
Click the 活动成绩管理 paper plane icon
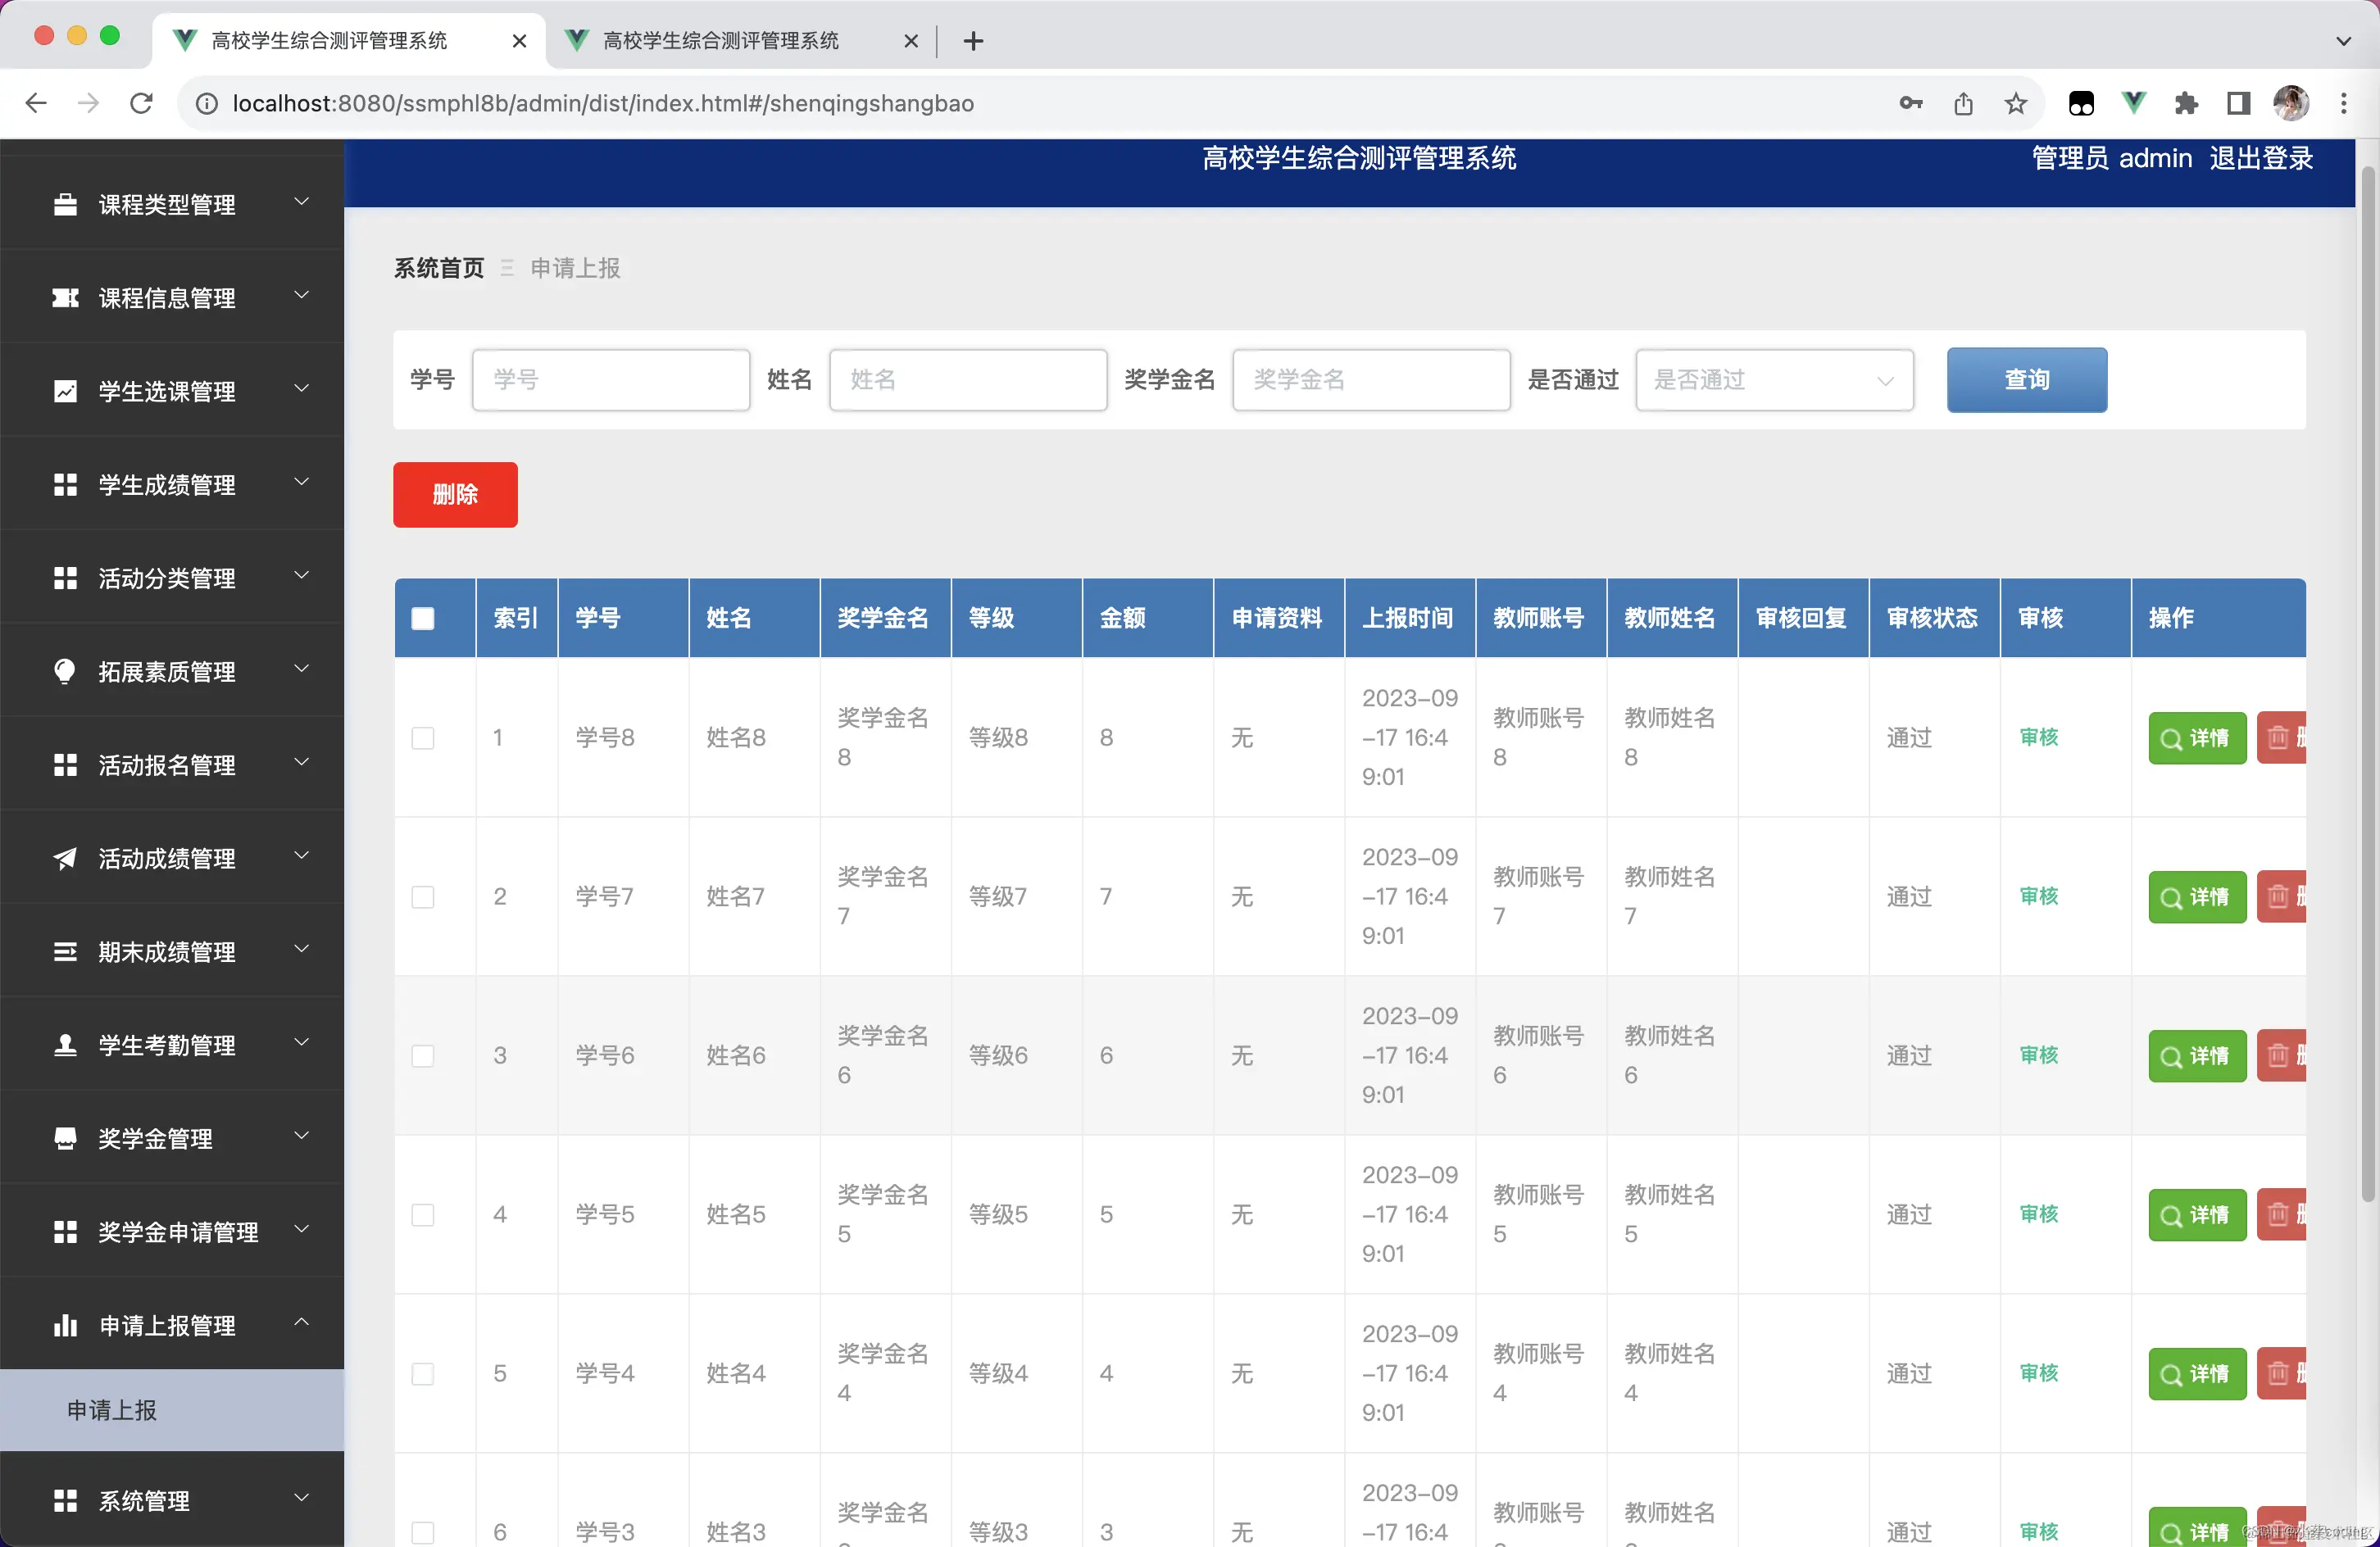coord(65,858)
